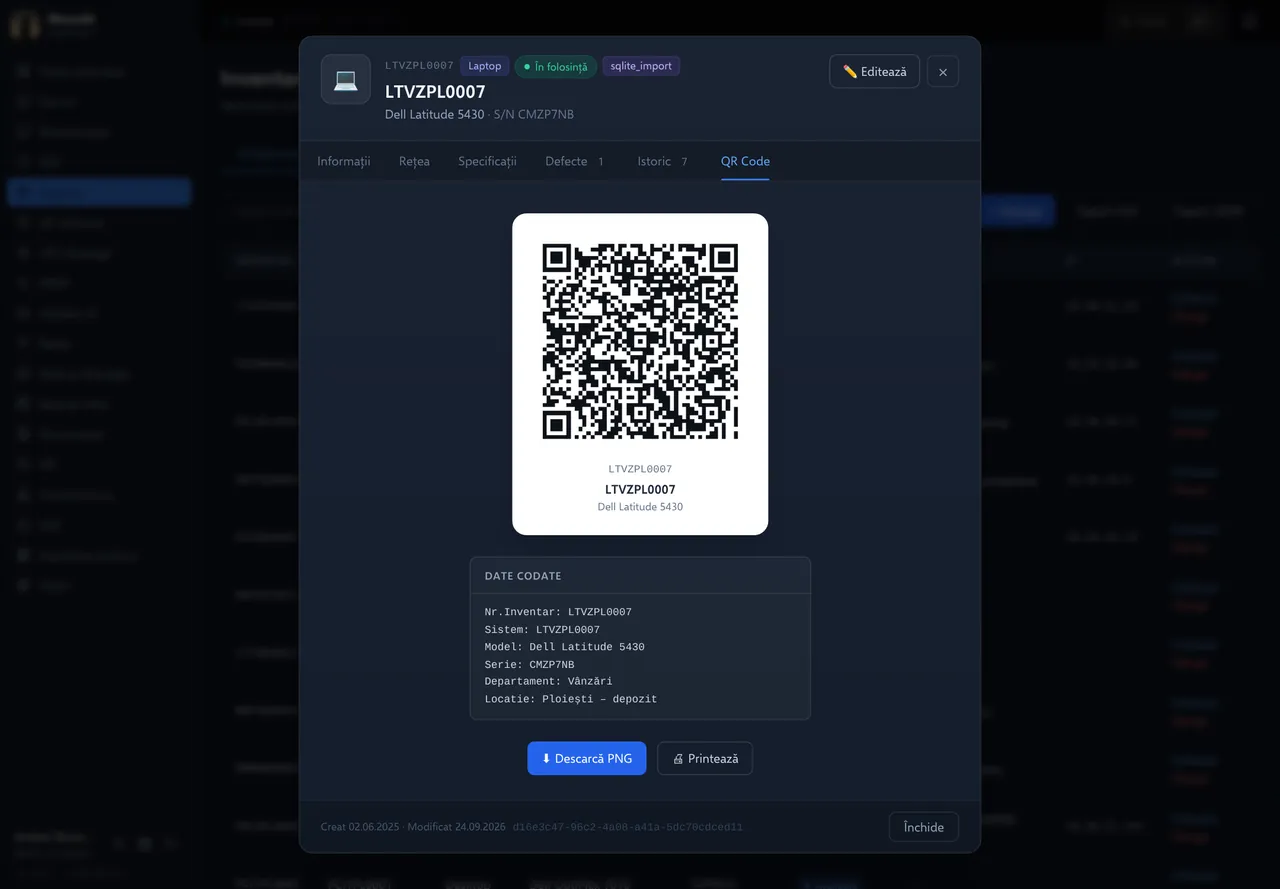Click the Model: Dell Latitude 5430 line
This screenshot has width=1280, height=889.
tap(565, 647)
